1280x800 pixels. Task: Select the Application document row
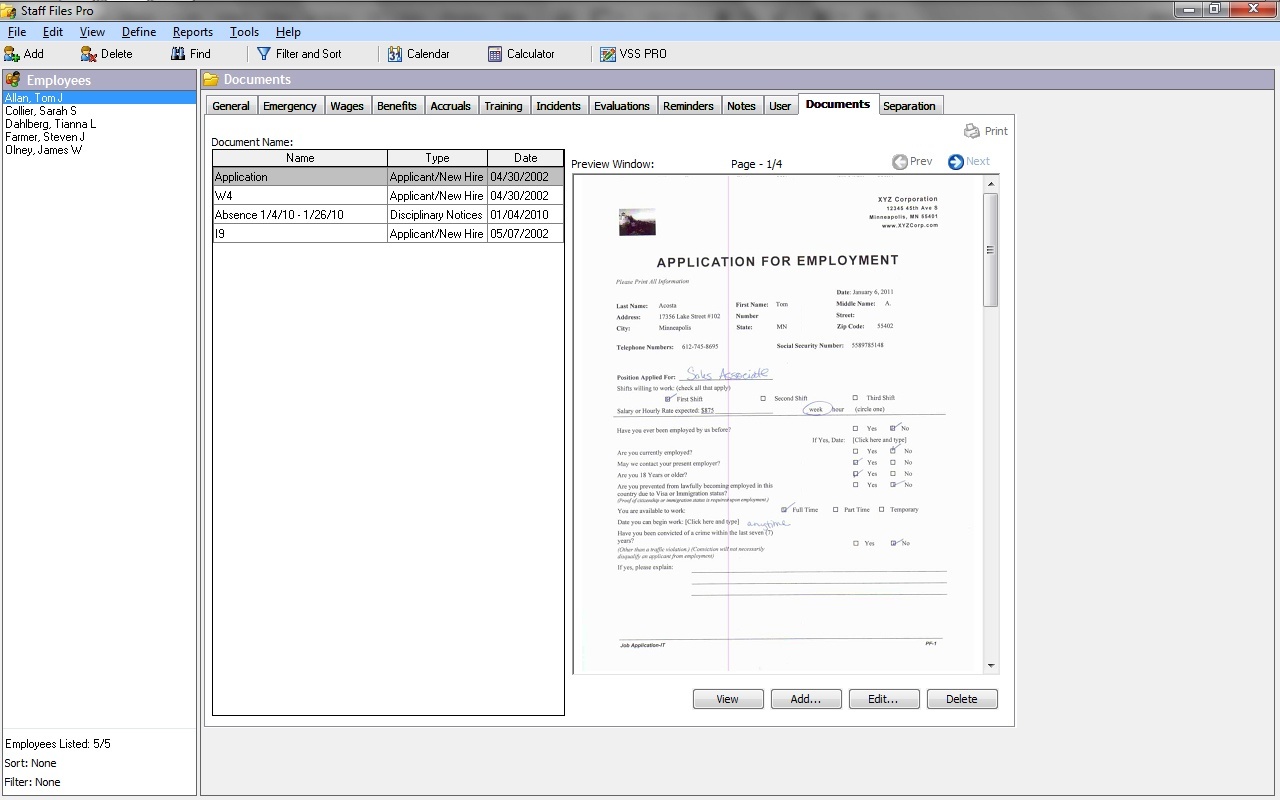pyautogui.click(x=388, y=177)
